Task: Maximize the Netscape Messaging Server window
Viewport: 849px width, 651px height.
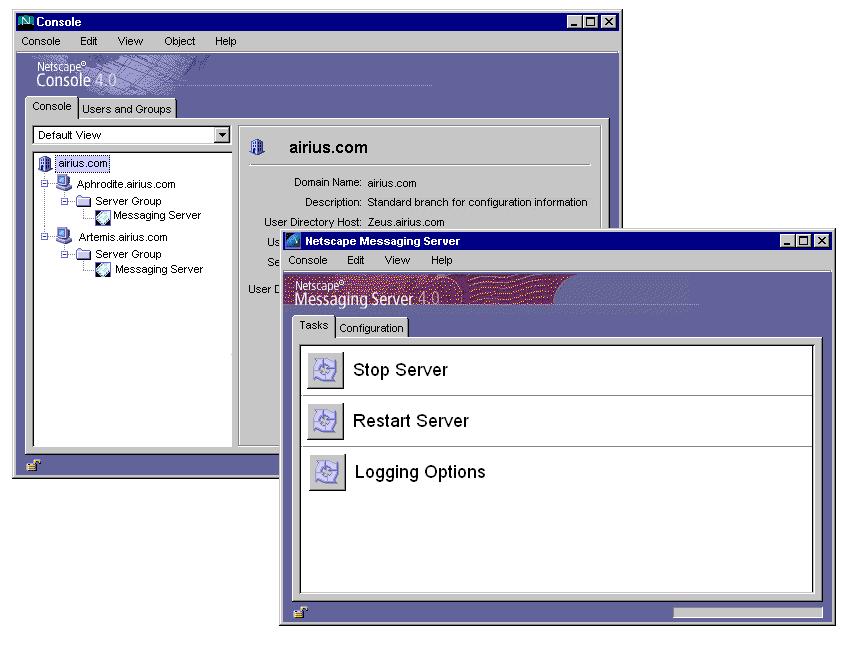Action: [x=804, y=241]
